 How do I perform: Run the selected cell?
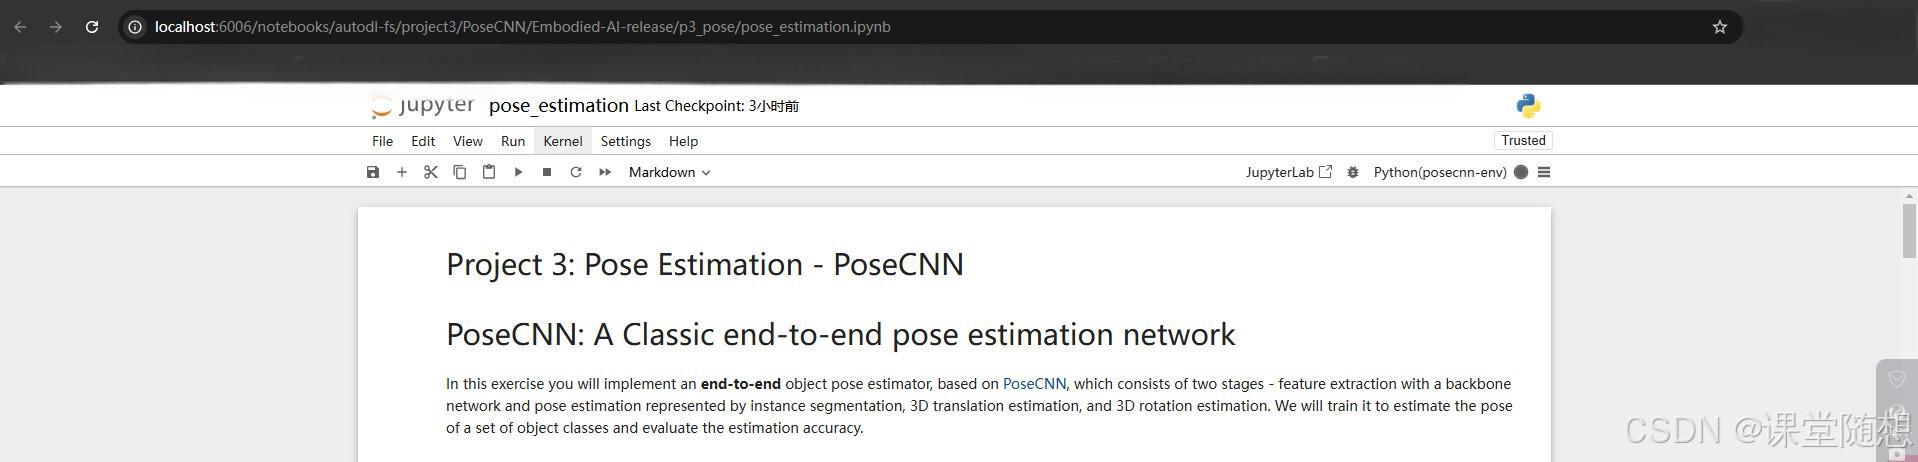pyautogui.click(x=518, y=172)
